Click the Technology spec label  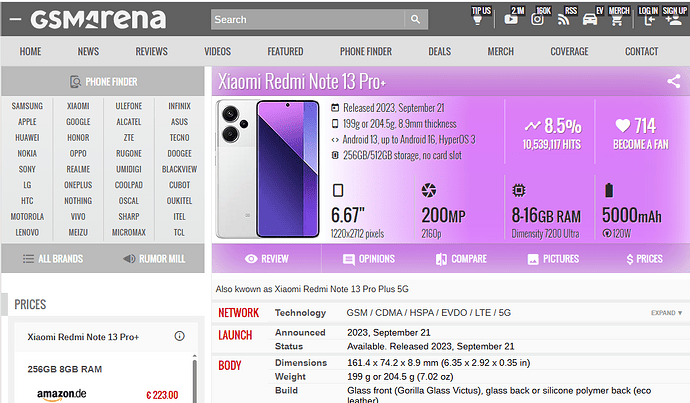[x=300, y=313]
